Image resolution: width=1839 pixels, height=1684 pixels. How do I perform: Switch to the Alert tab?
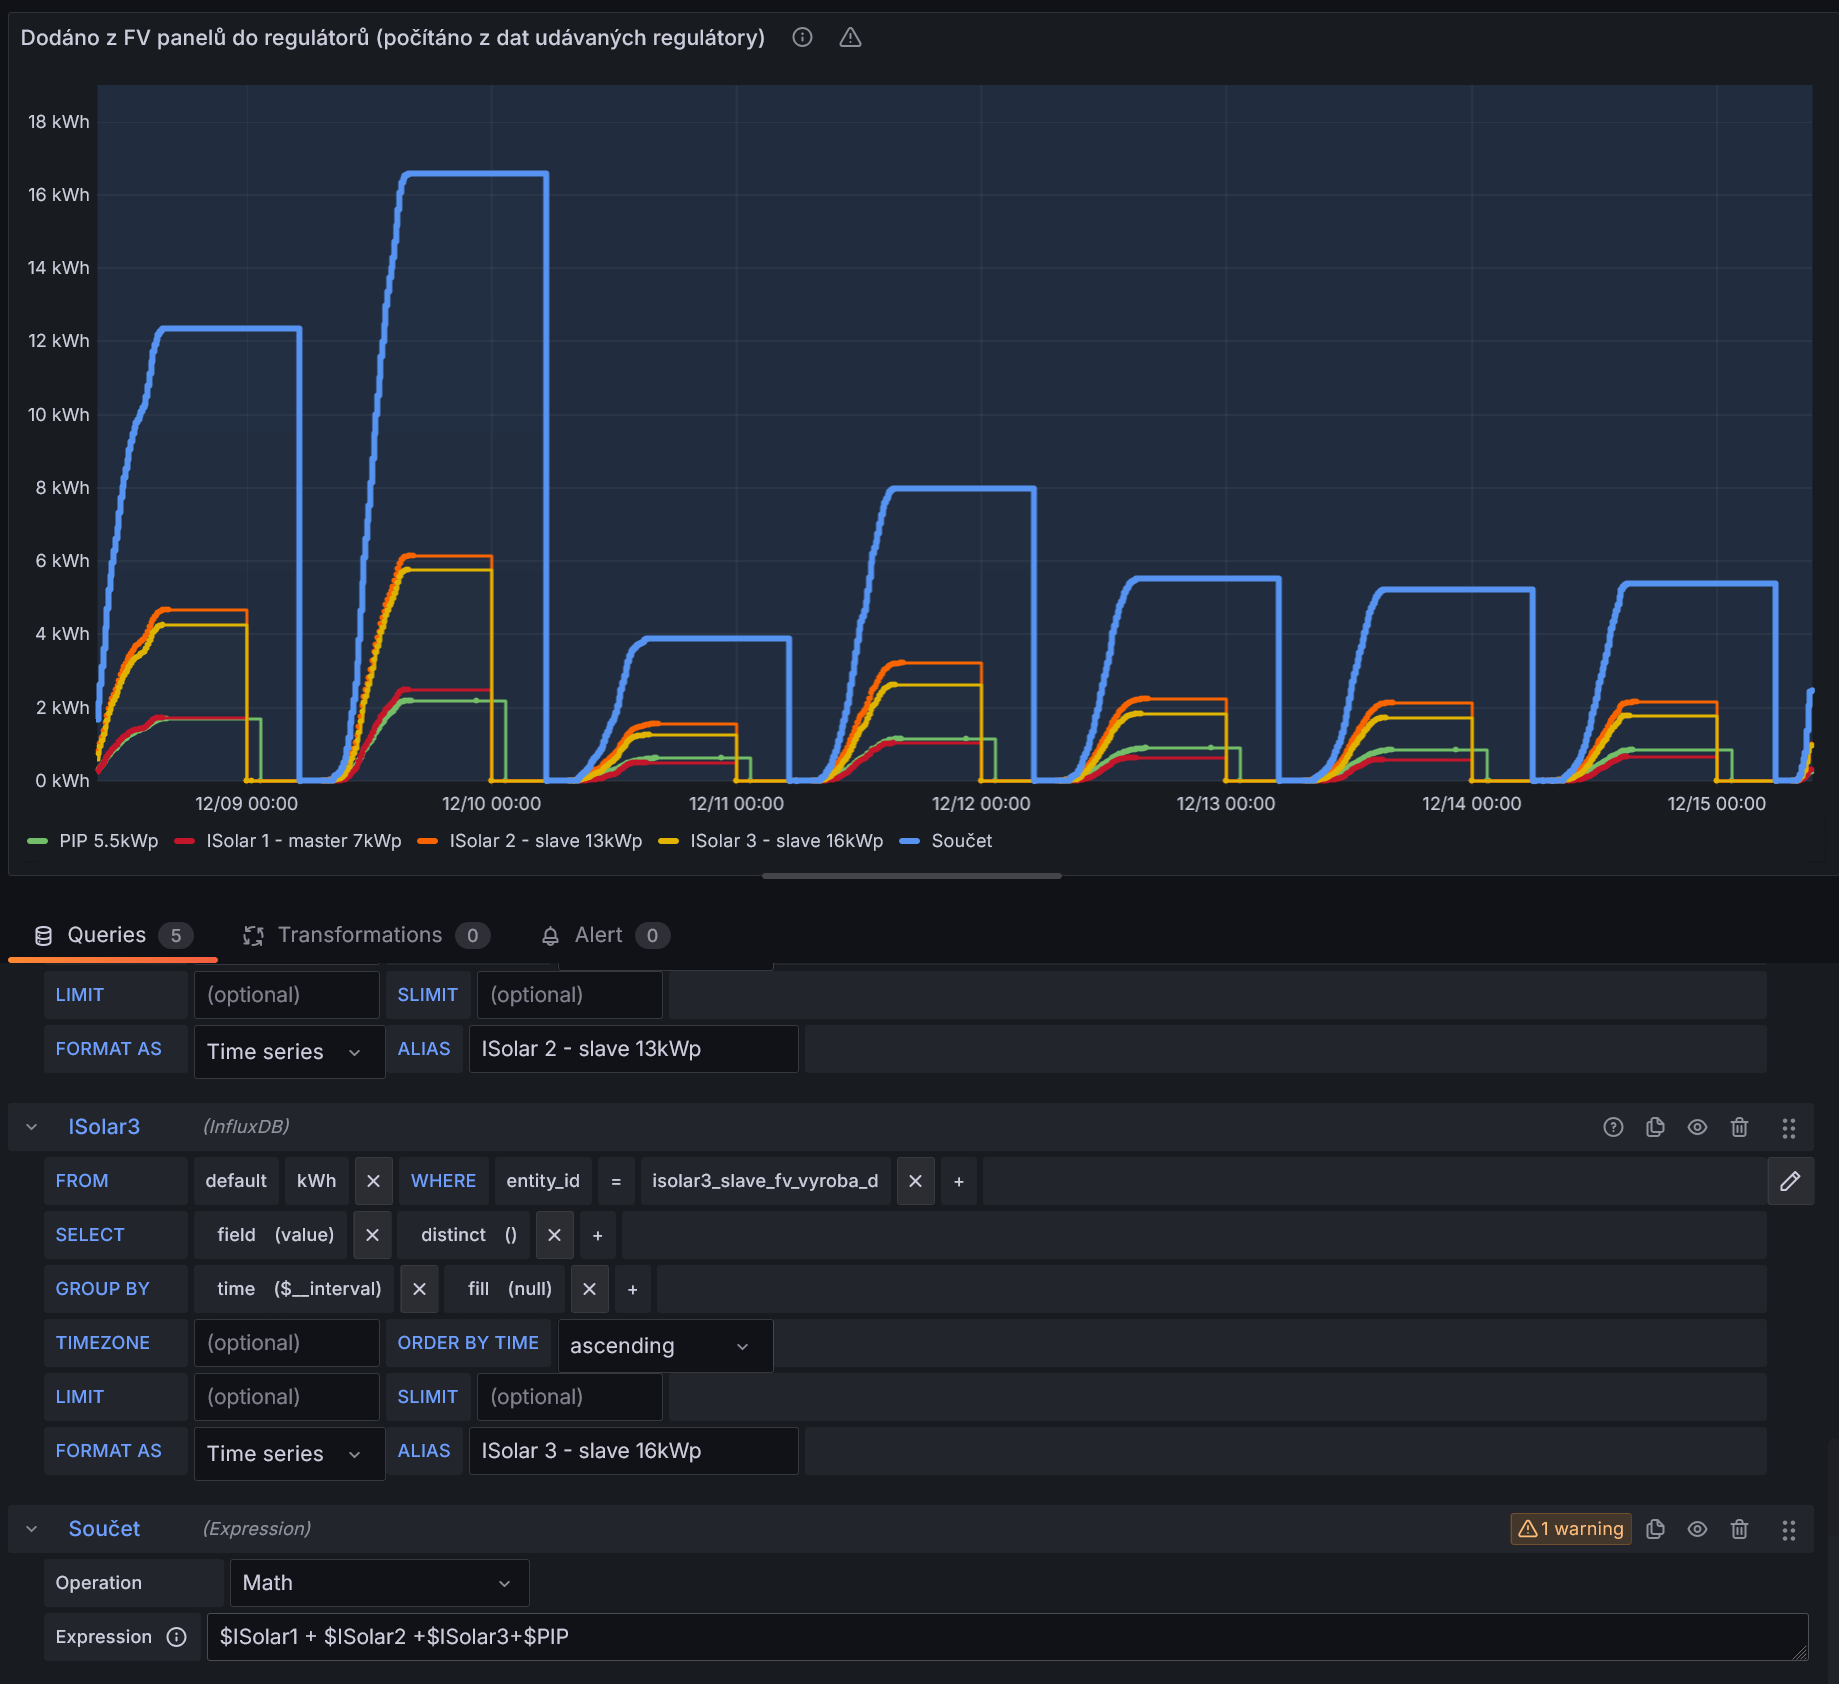(597, 935)
